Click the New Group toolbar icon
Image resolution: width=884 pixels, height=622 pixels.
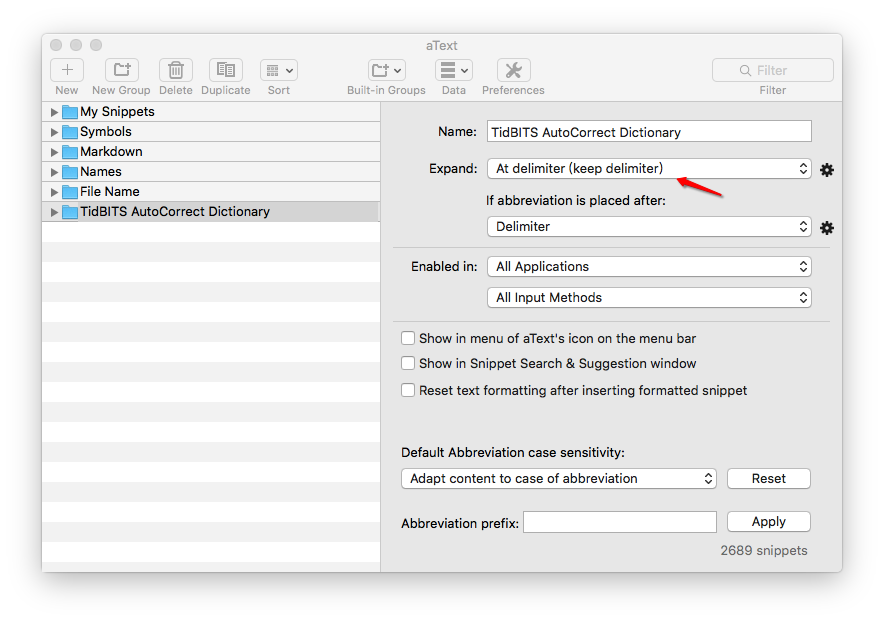point(122,70)
